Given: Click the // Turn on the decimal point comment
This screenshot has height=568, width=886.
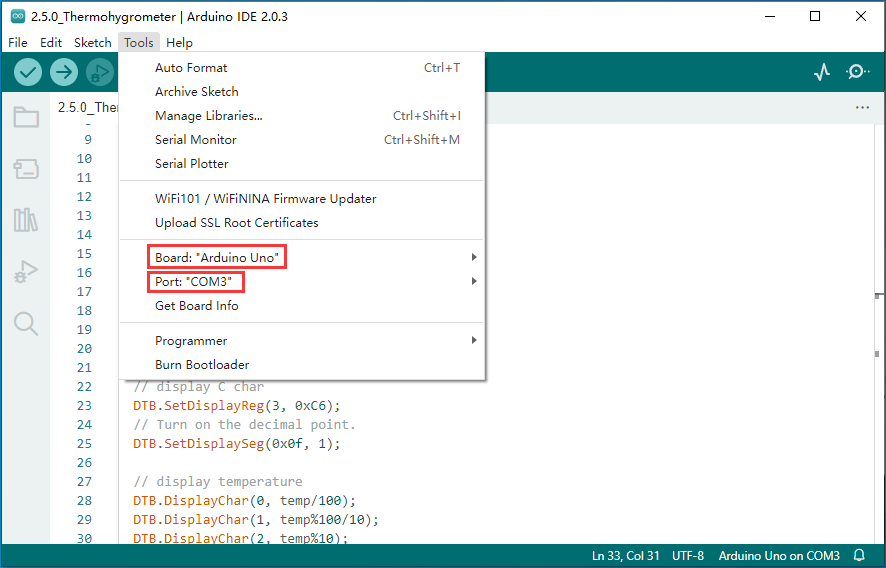Looking at the screenshot, I should click(245, 424).
